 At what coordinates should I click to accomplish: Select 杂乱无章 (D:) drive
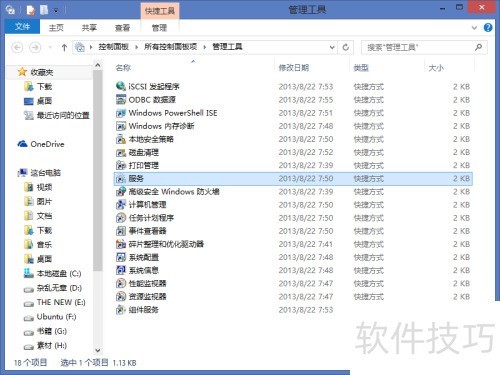59,288
